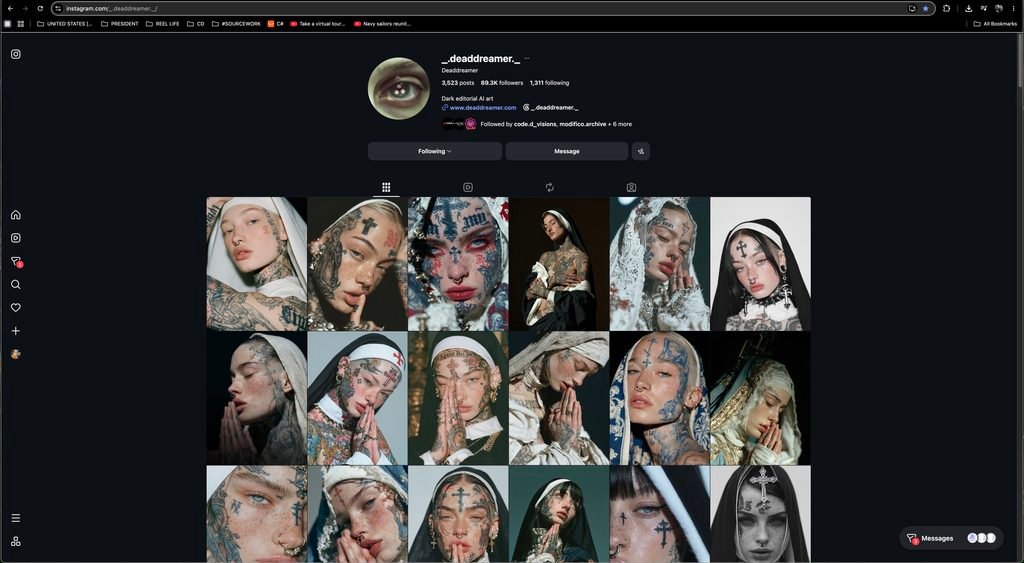Open post with blue-white floral veil face
The image size is (1024, 563).
[660, 398]
